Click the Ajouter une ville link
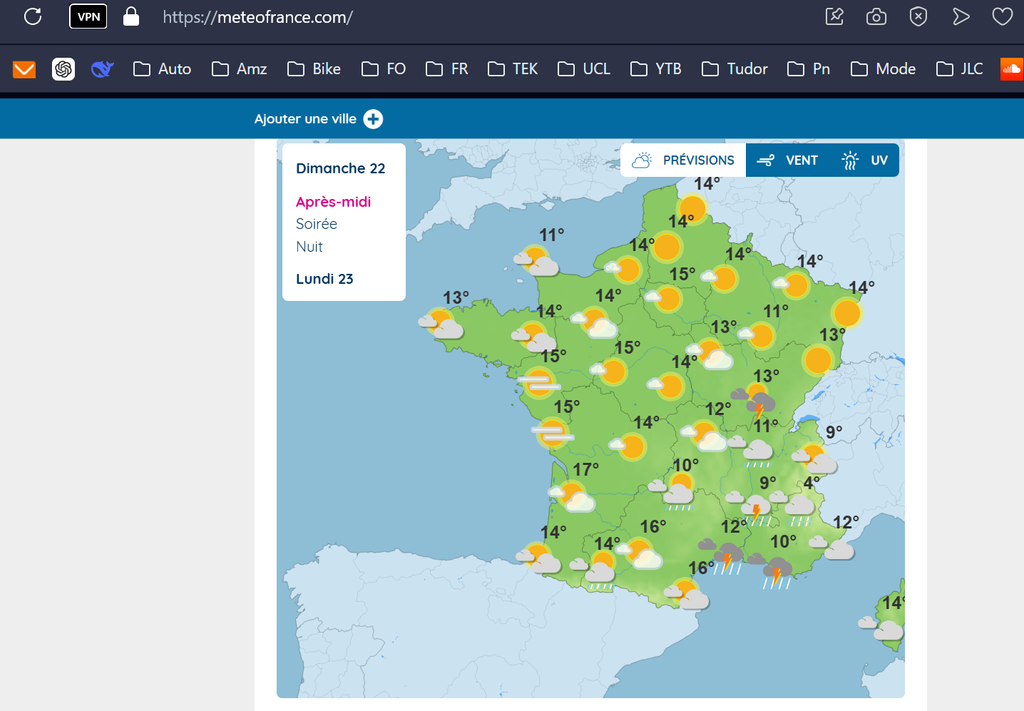The image size is (1024, 711). 305,119
